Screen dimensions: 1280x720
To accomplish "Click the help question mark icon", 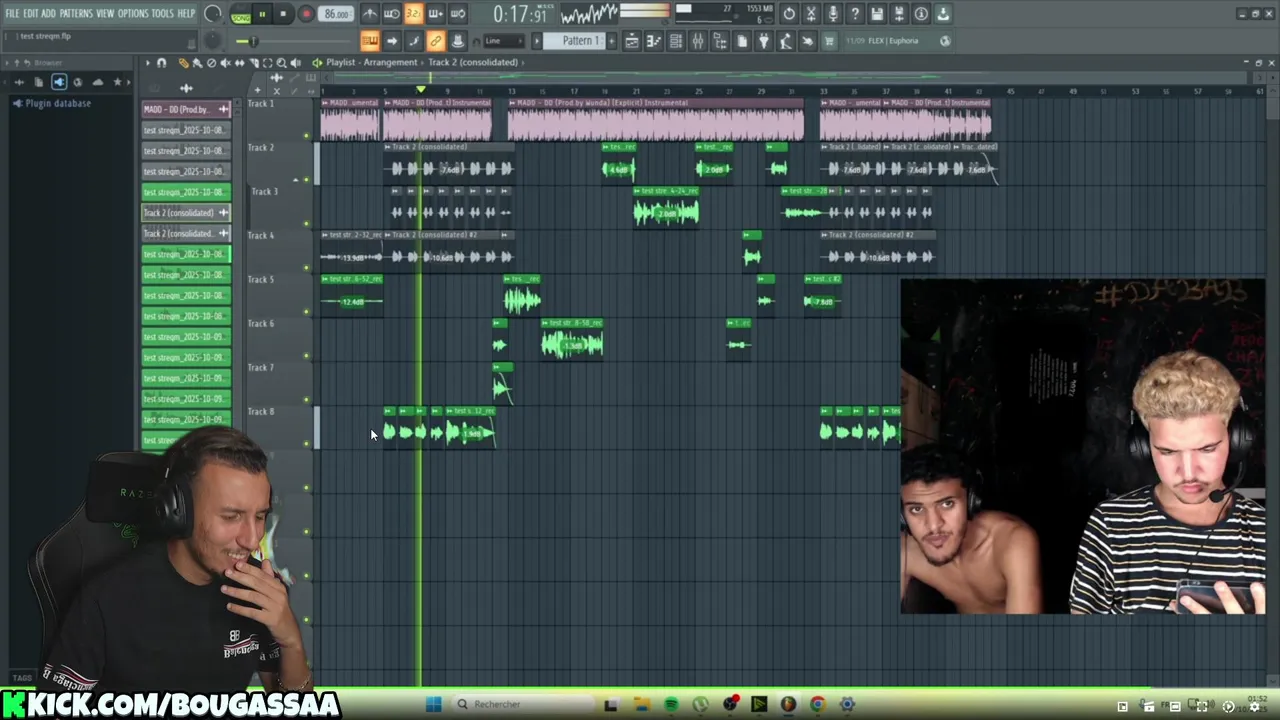I will click(855, 14).
